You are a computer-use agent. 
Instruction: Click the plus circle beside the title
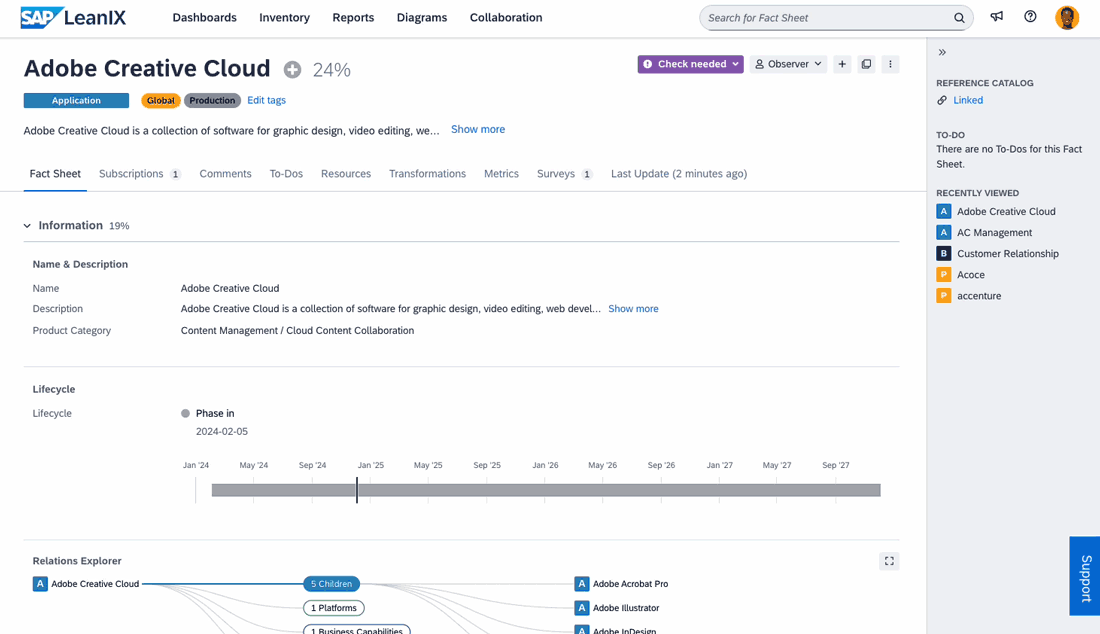tap(293, 69)
